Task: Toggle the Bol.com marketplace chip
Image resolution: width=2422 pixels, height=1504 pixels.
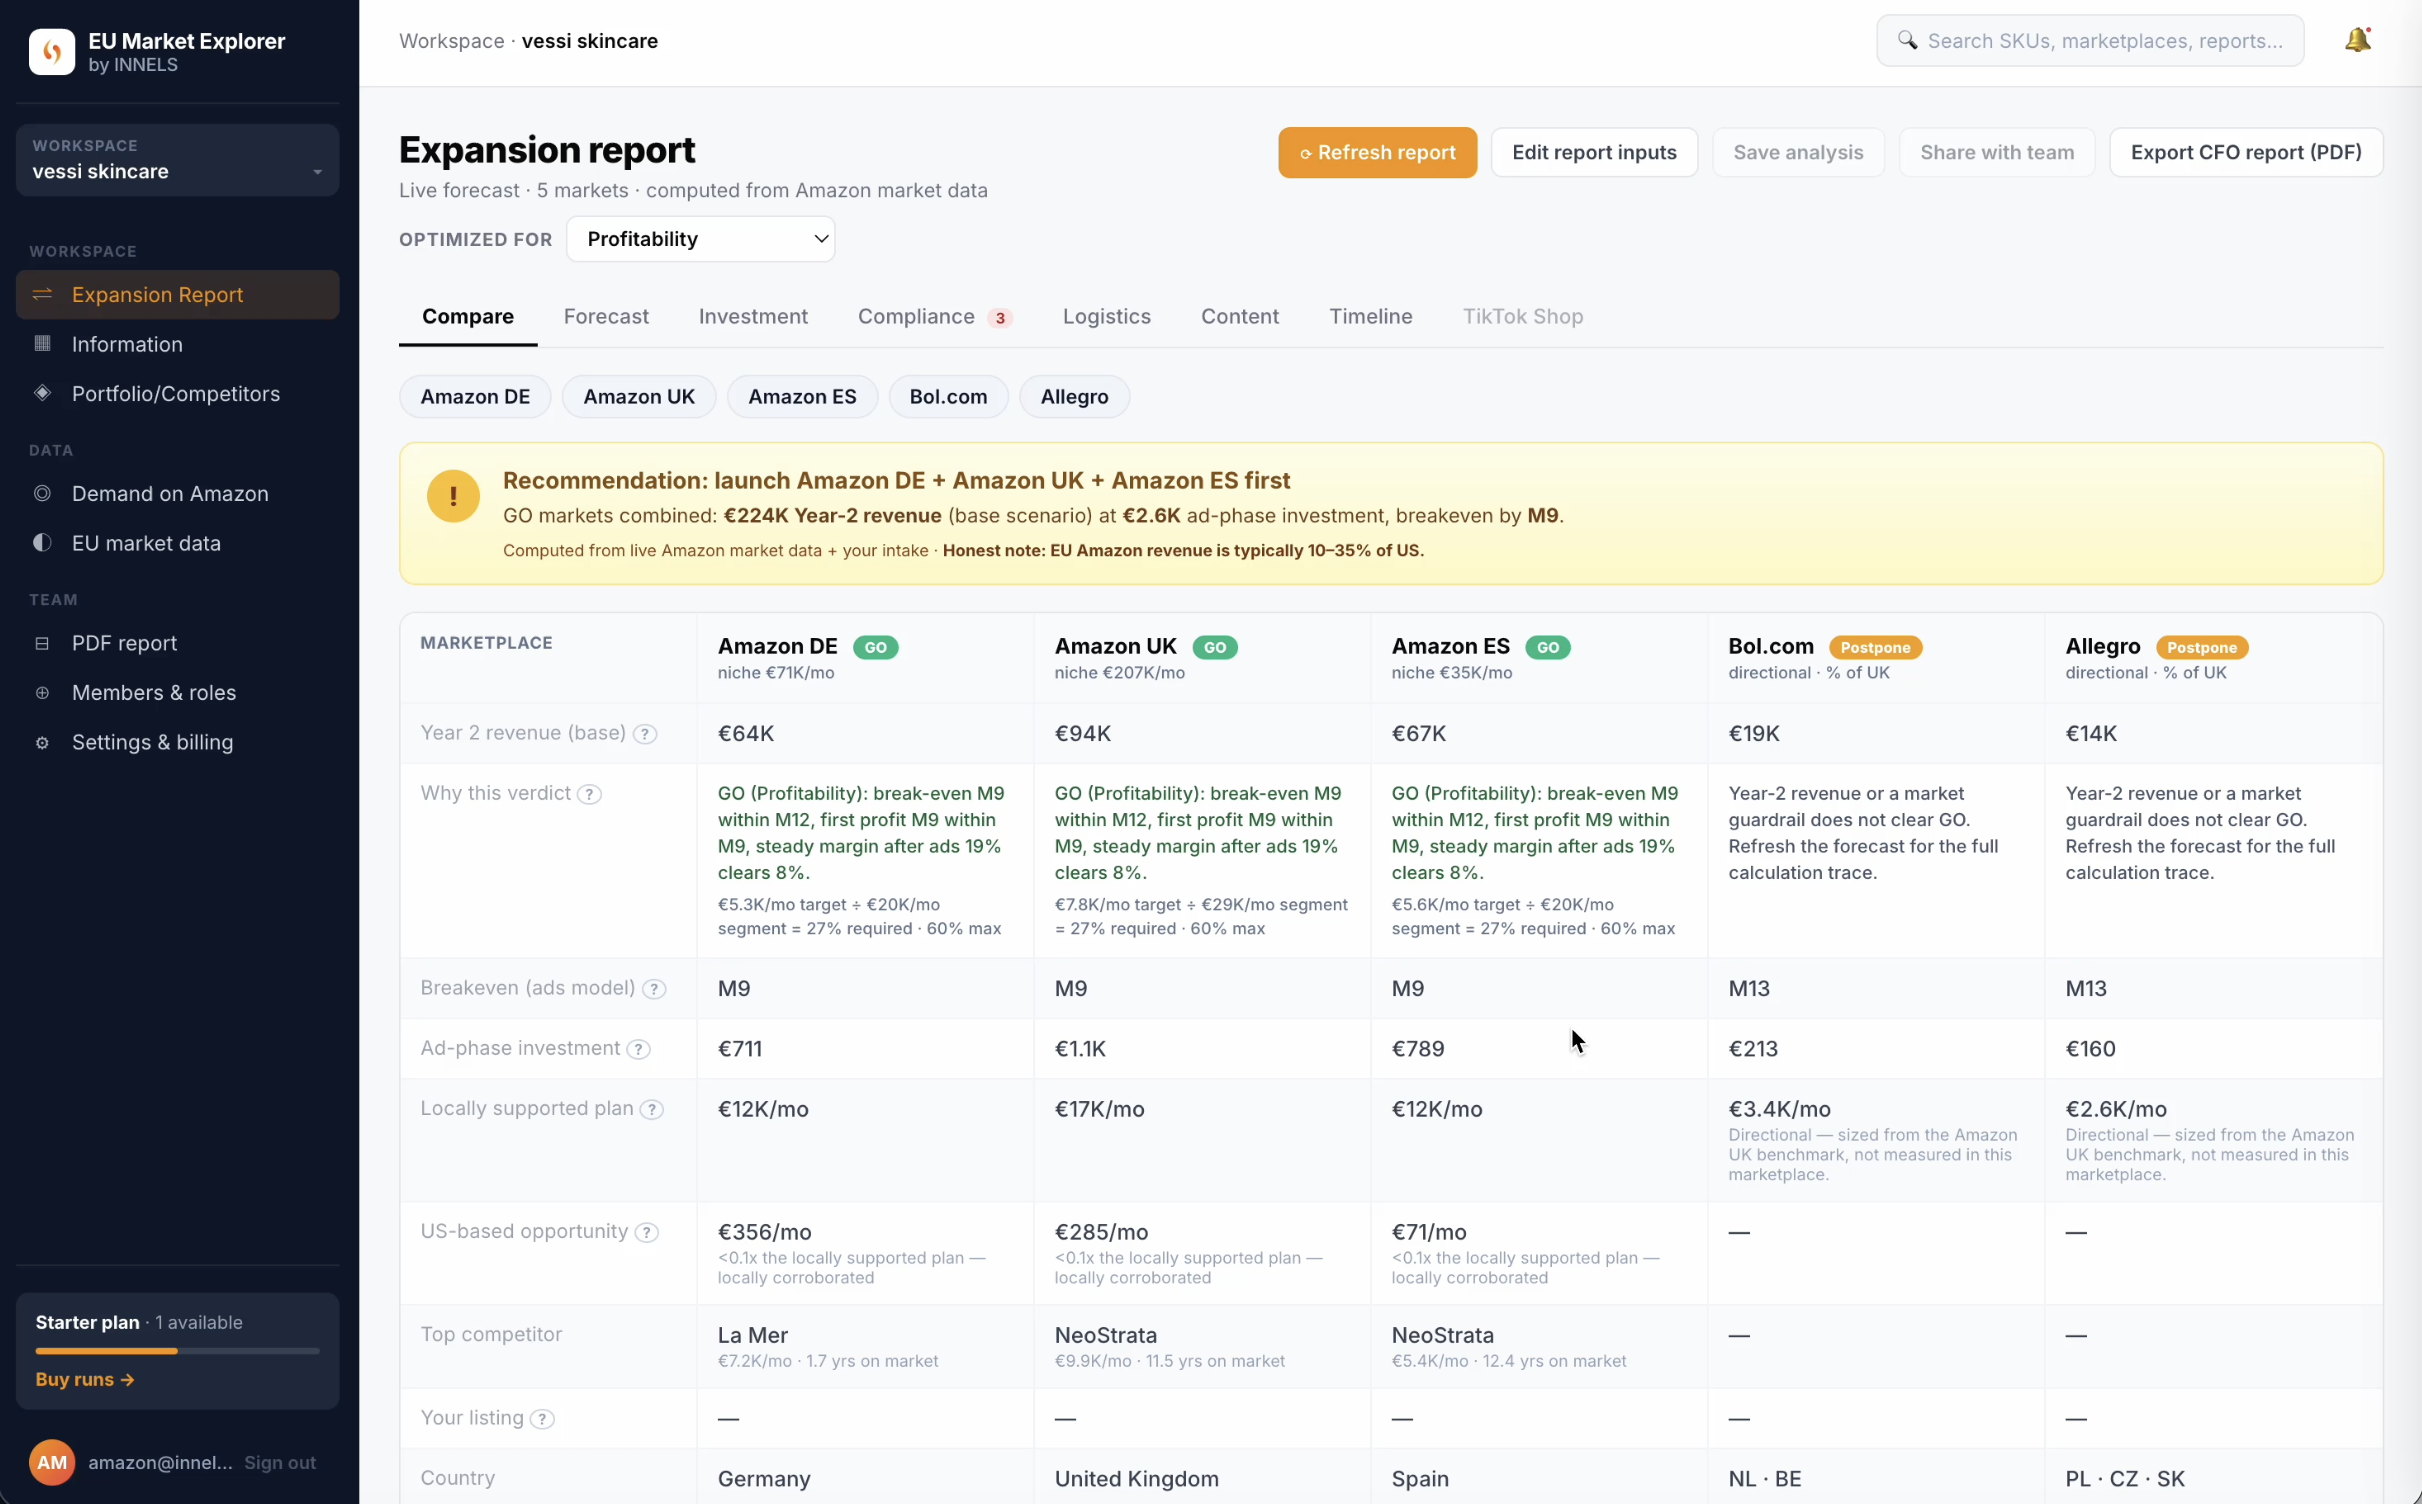Action: 948,397
